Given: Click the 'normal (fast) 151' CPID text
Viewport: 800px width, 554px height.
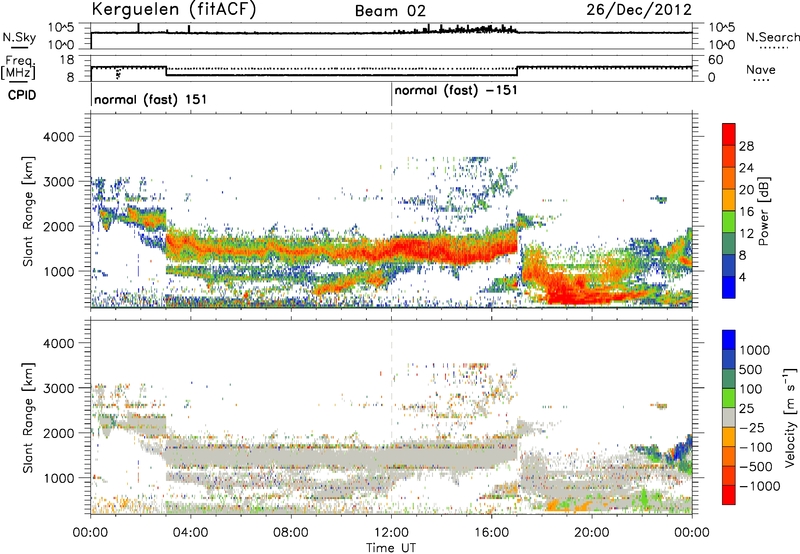Looking at the screenshot, I should pos(151,99).
